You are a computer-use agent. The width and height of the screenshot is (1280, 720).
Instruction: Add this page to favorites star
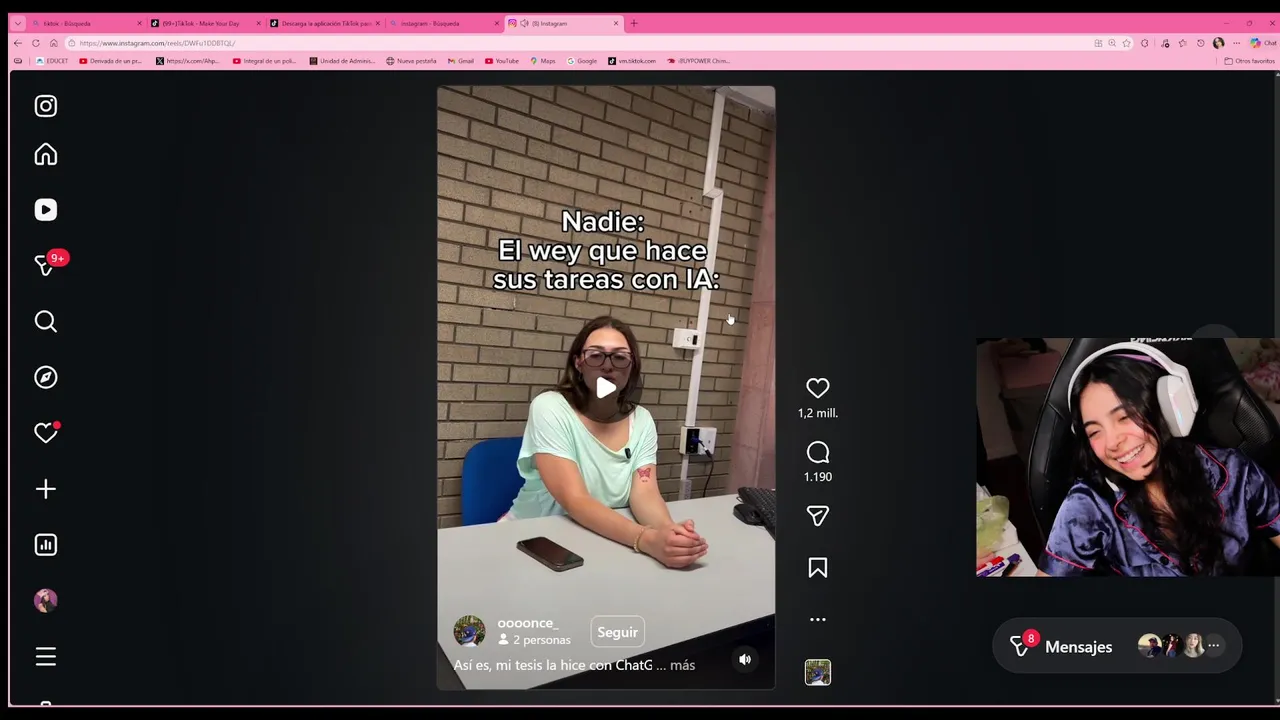[x=1126, y=43]
